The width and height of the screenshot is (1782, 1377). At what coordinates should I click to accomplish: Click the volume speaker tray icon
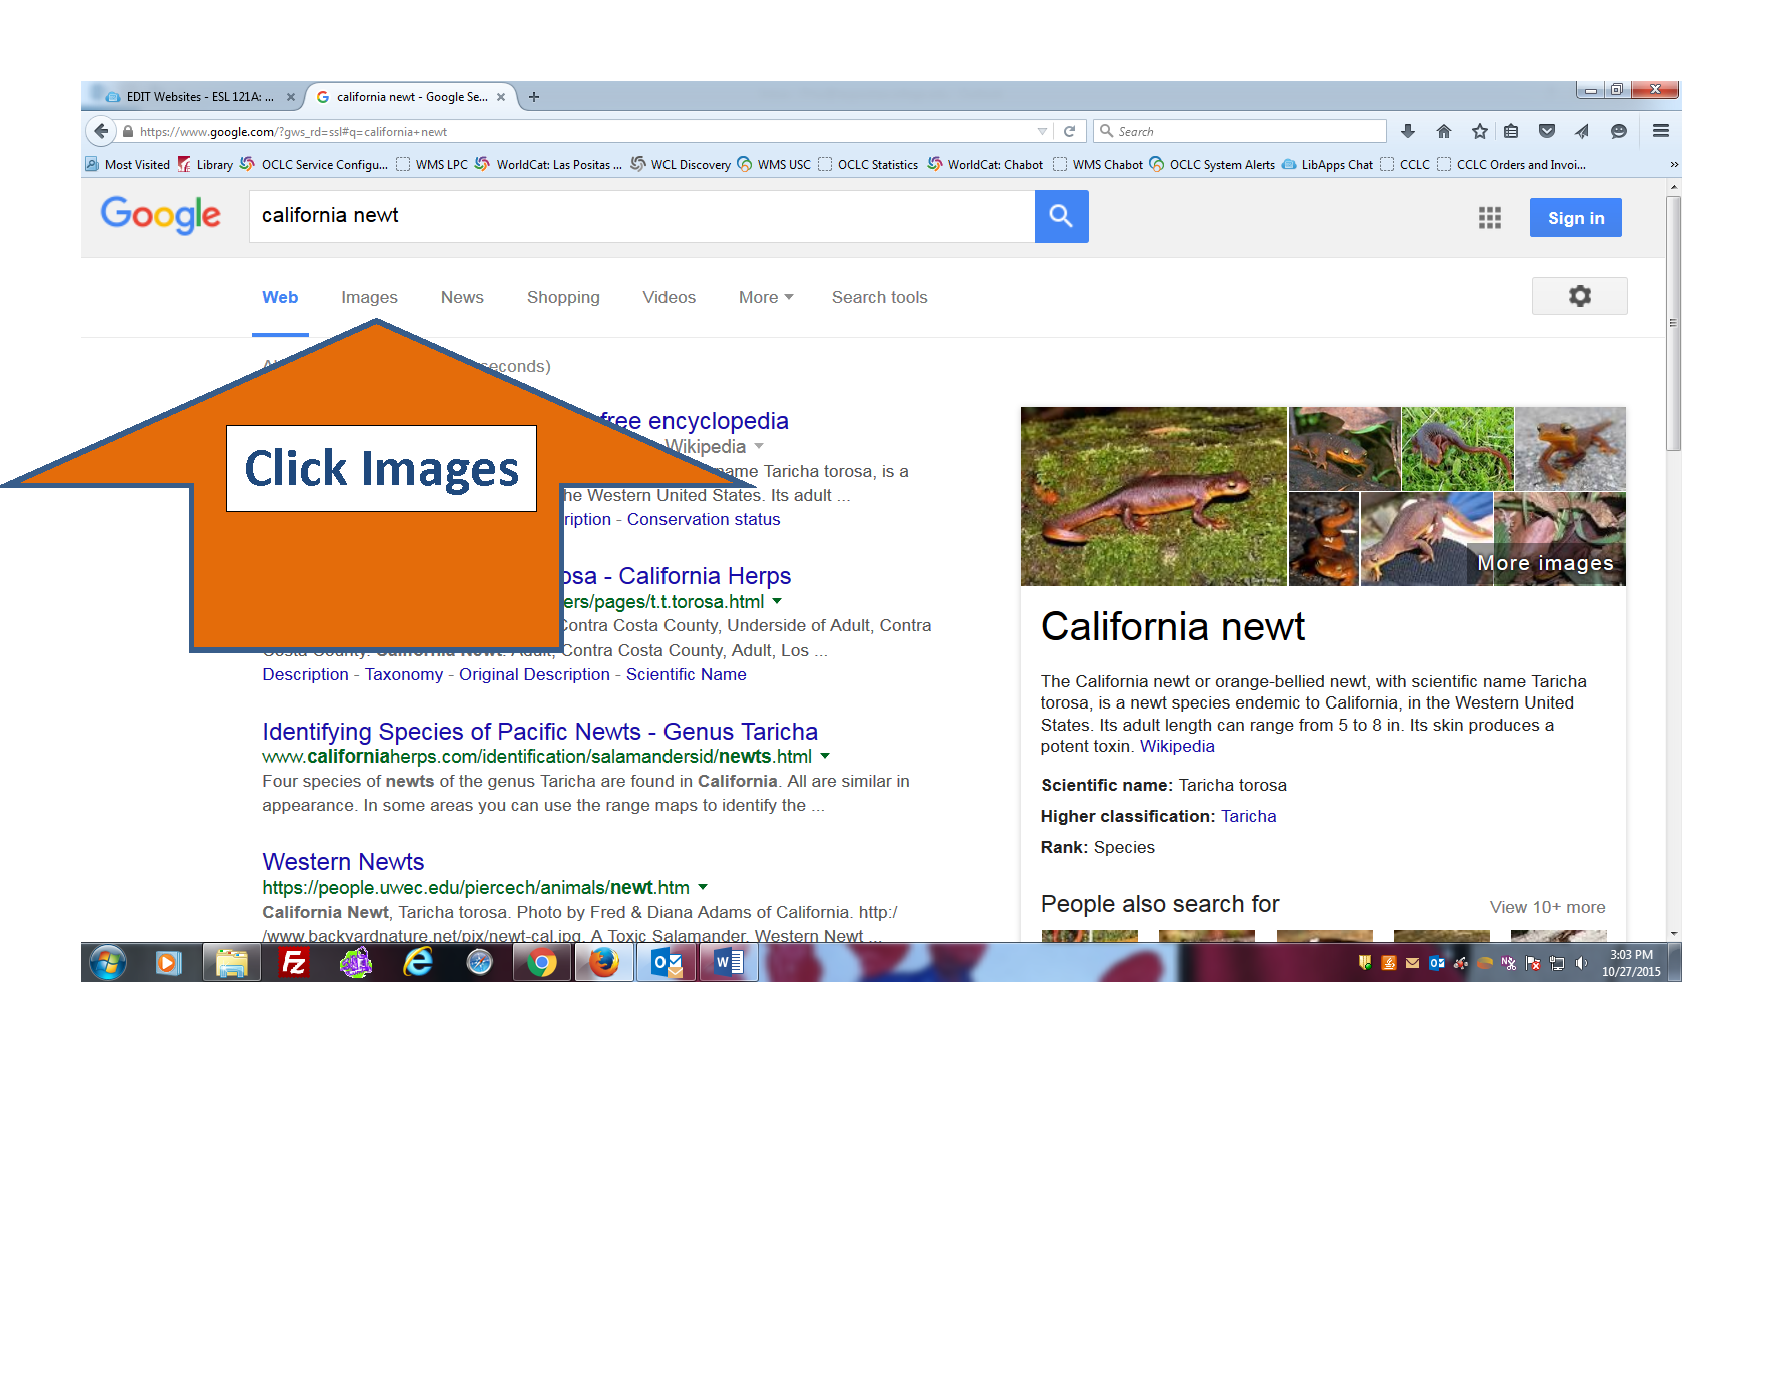(x=1581, y=963)
